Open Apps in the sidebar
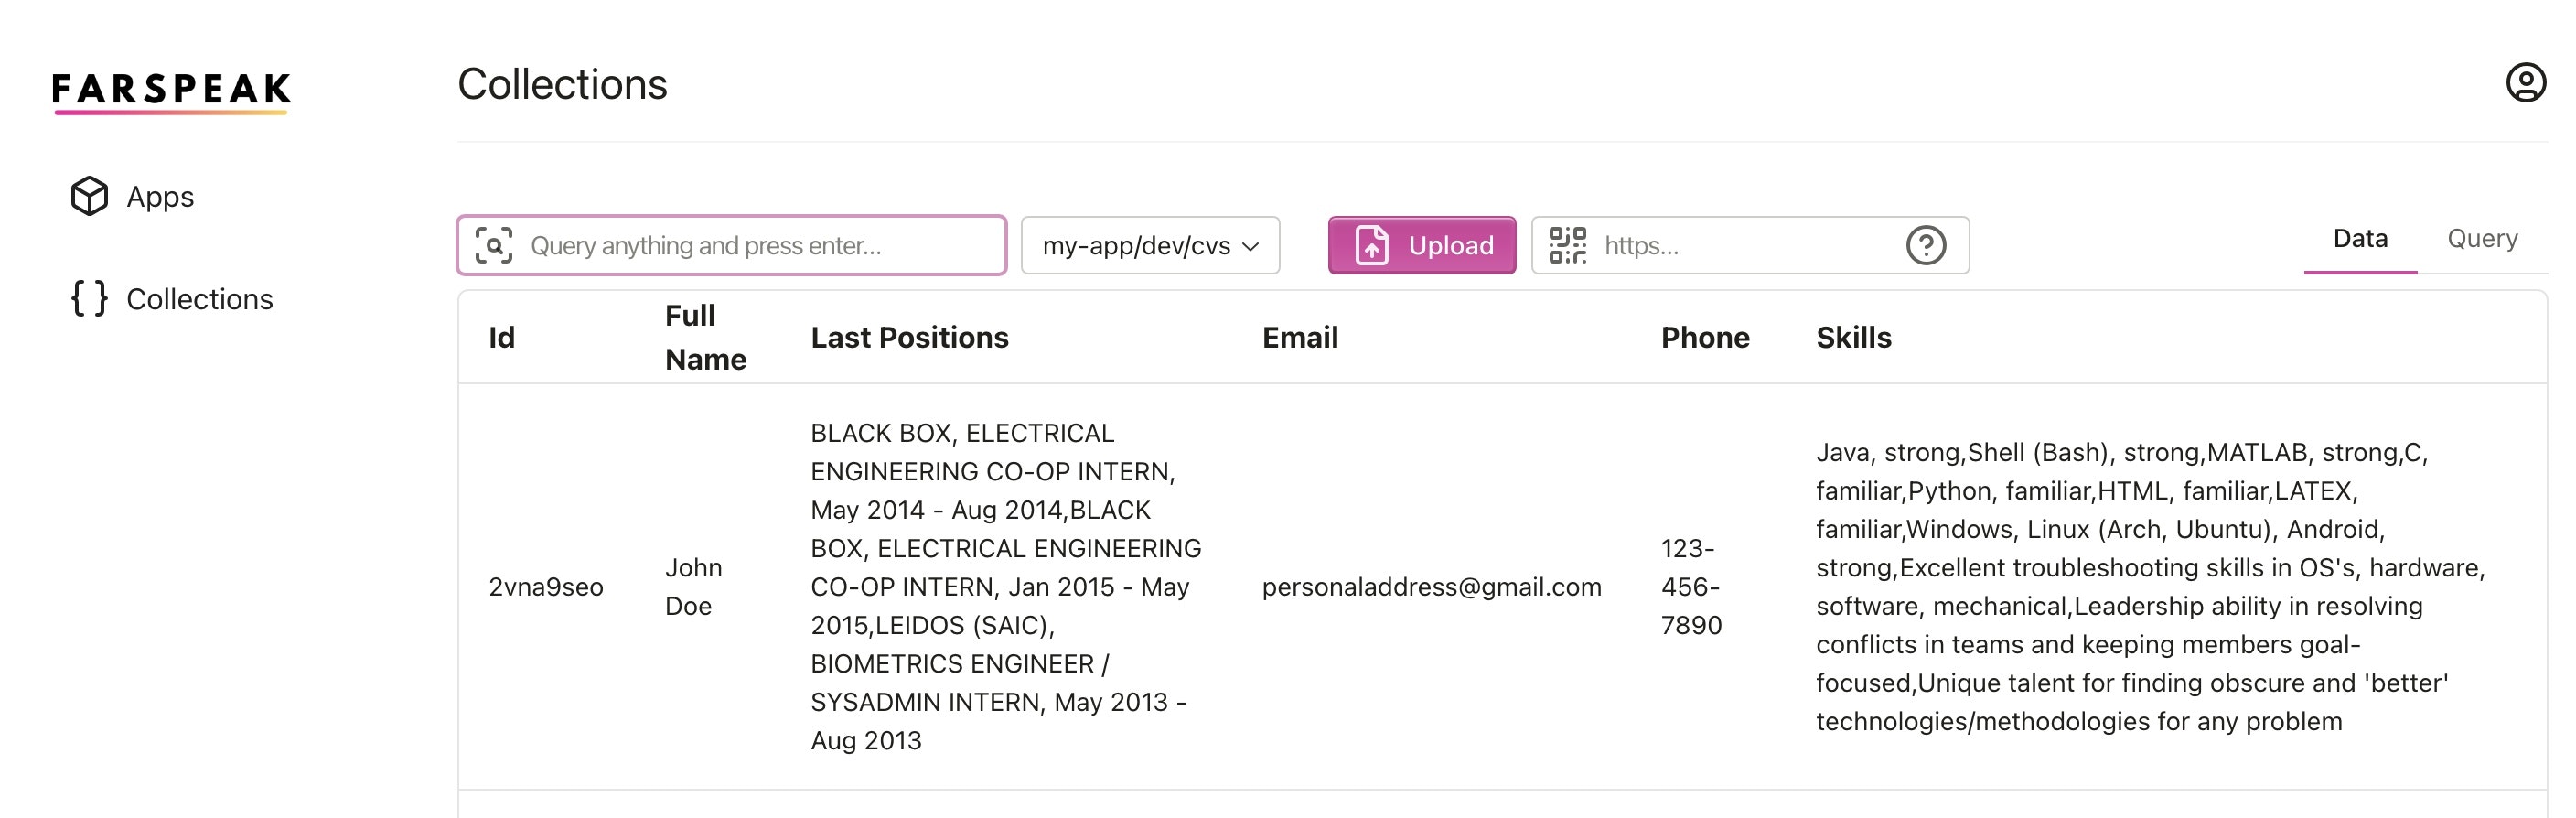Image resolution: width=2576 pixels, height=818 pixels. (160, 197)
